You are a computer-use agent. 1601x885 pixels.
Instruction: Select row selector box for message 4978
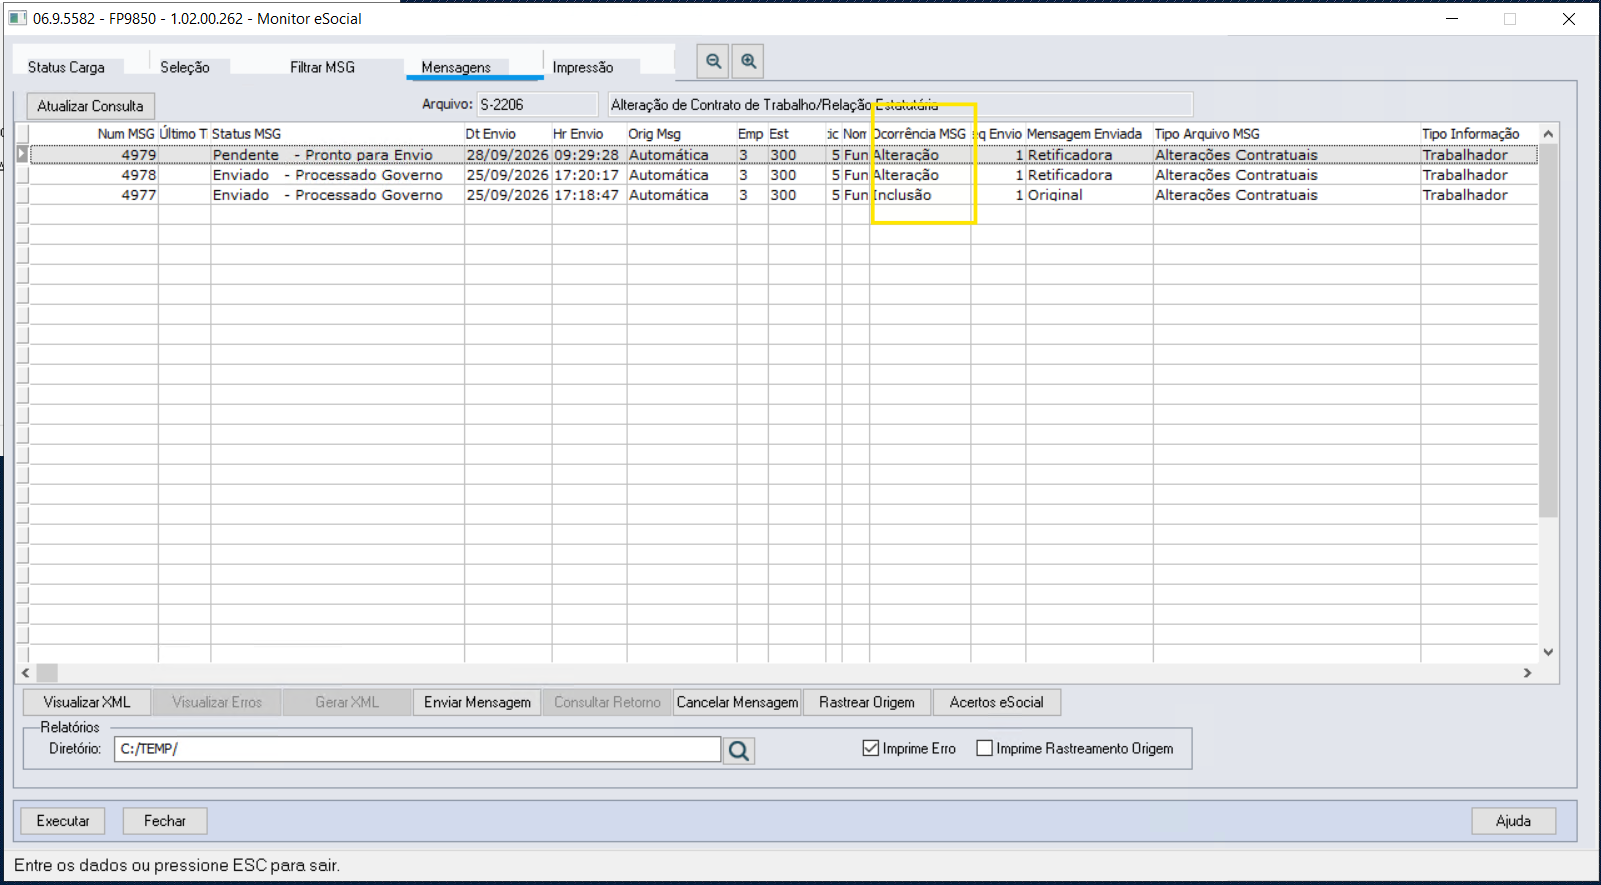[22, 174]
